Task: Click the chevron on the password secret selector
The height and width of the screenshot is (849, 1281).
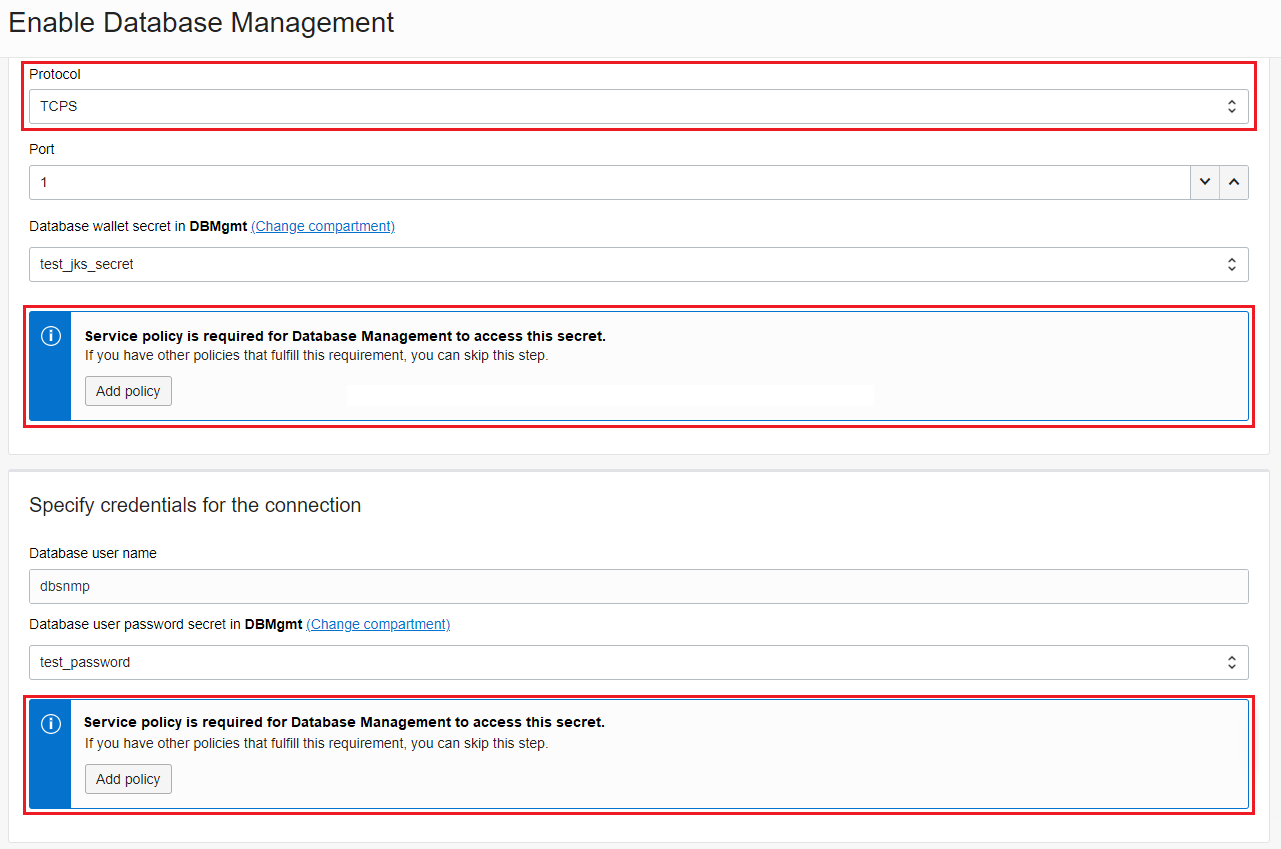Action: 1233,662
